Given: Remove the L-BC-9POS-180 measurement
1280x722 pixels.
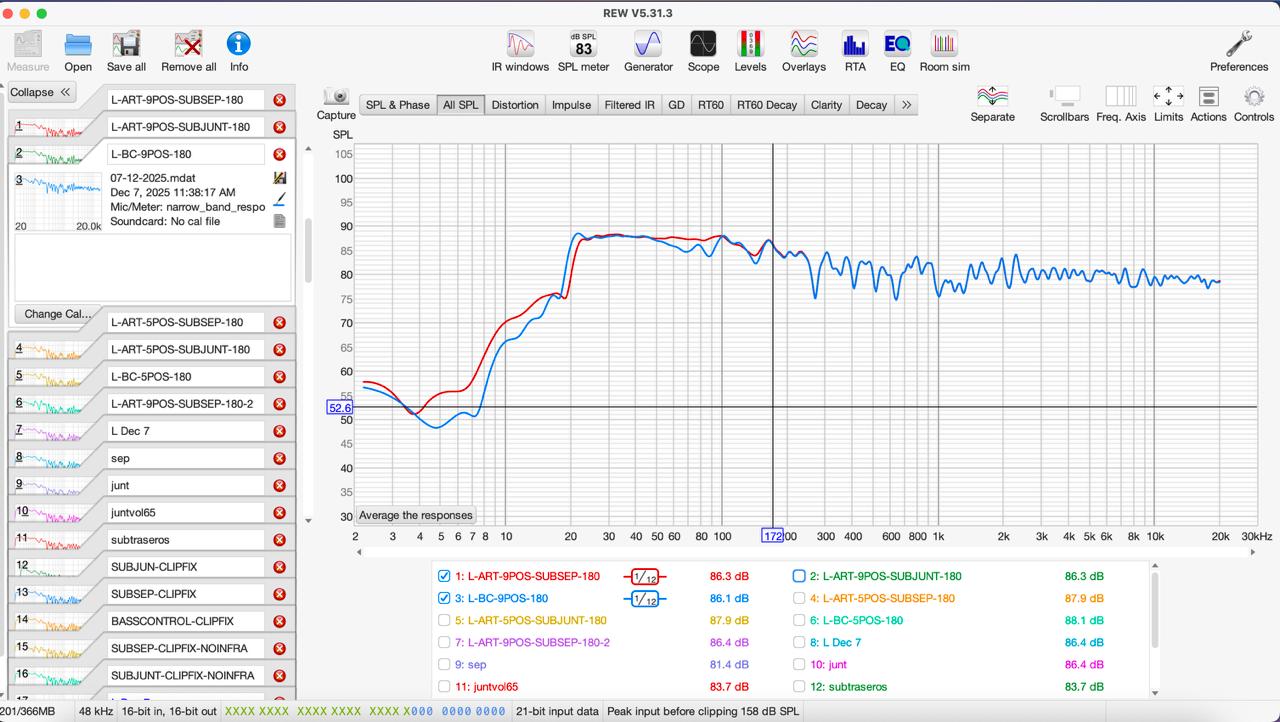Looking at the screenshot, I should [280, 154].
